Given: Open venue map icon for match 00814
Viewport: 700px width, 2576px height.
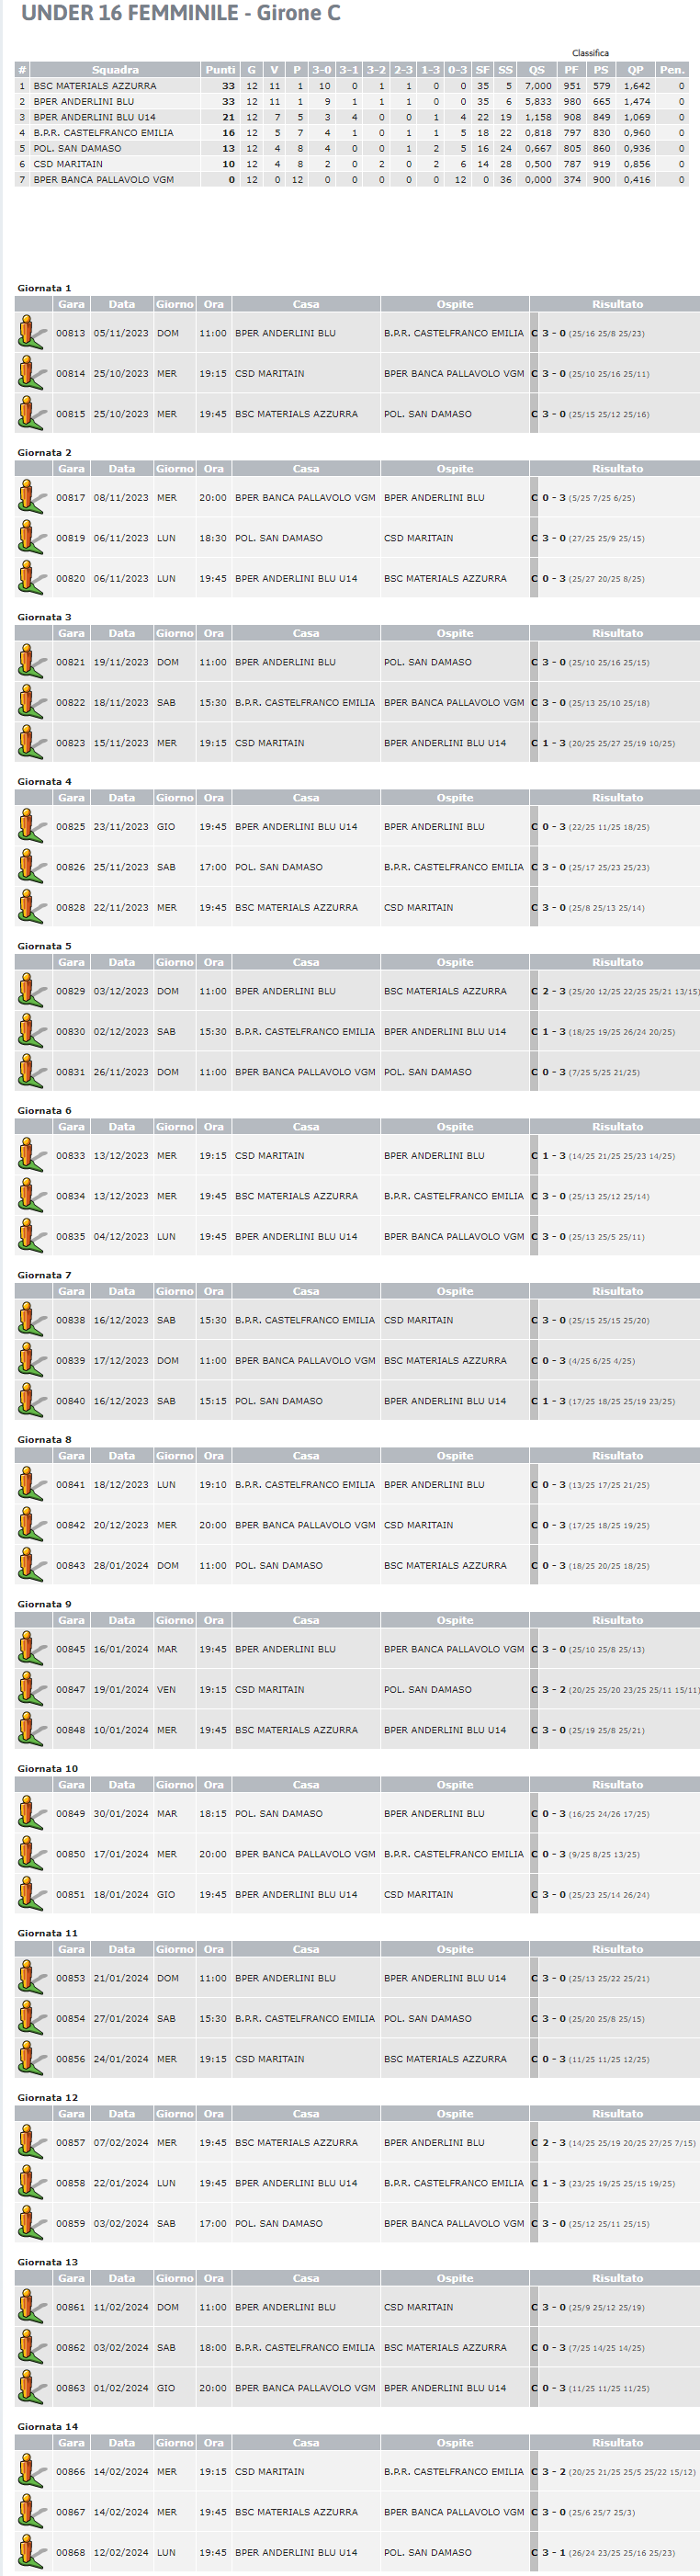Looking at the screenshot, I should (32, 373).
